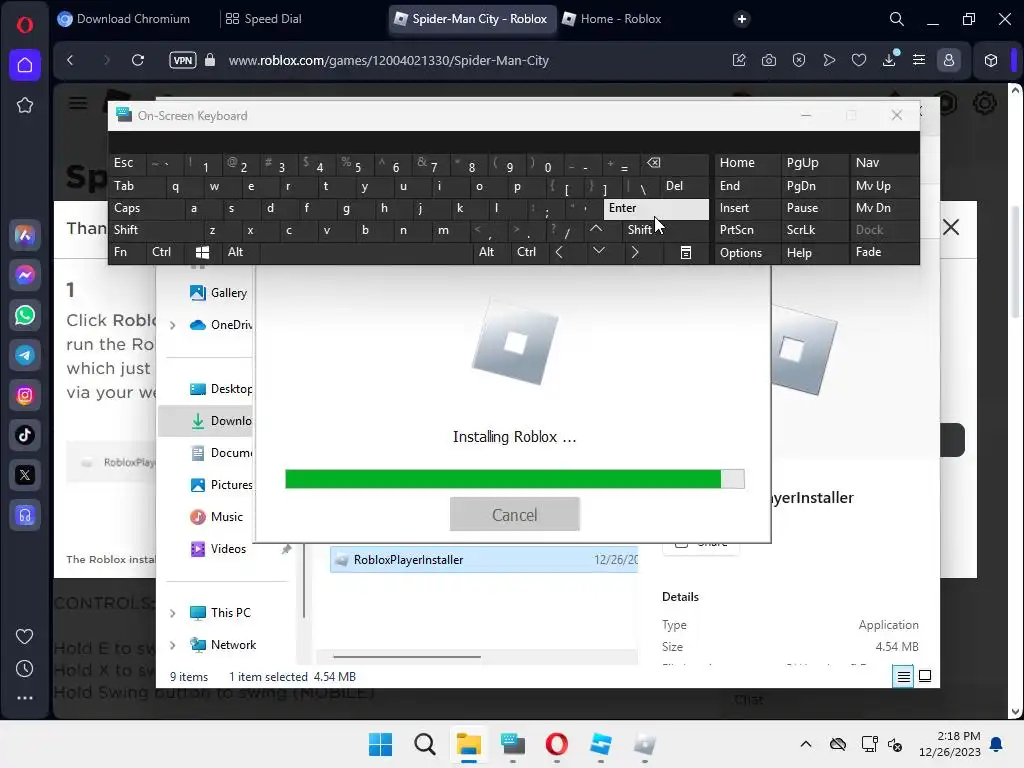Image resolution: width=1024 pixels, height=768 pixels.
Task: Open Instagram in Opera sidebar
Action: coord(25,395)
